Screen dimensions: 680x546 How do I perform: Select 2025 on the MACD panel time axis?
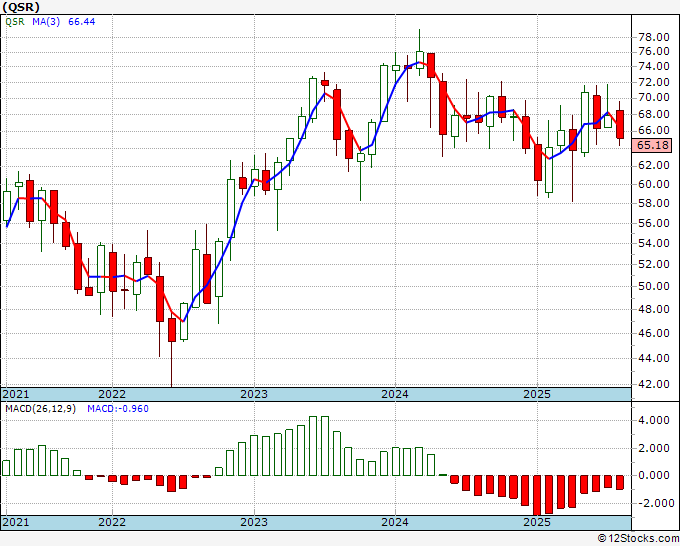[537, 522]
